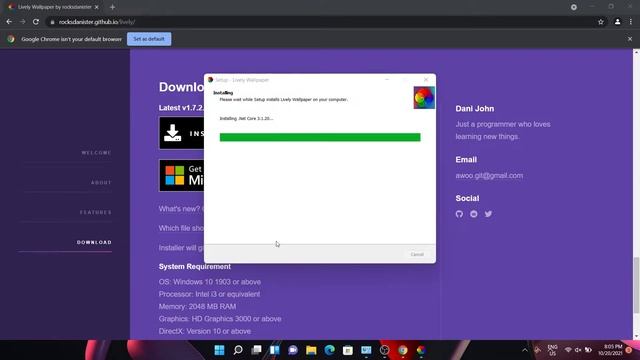Click the awoo.git@gmail.com email link
Viewport: 640px width, 360px height.
click(x=489, y=176)
